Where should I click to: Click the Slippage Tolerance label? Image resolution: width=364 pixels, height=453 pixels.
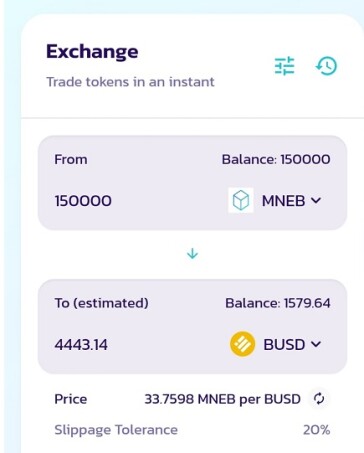116,430
